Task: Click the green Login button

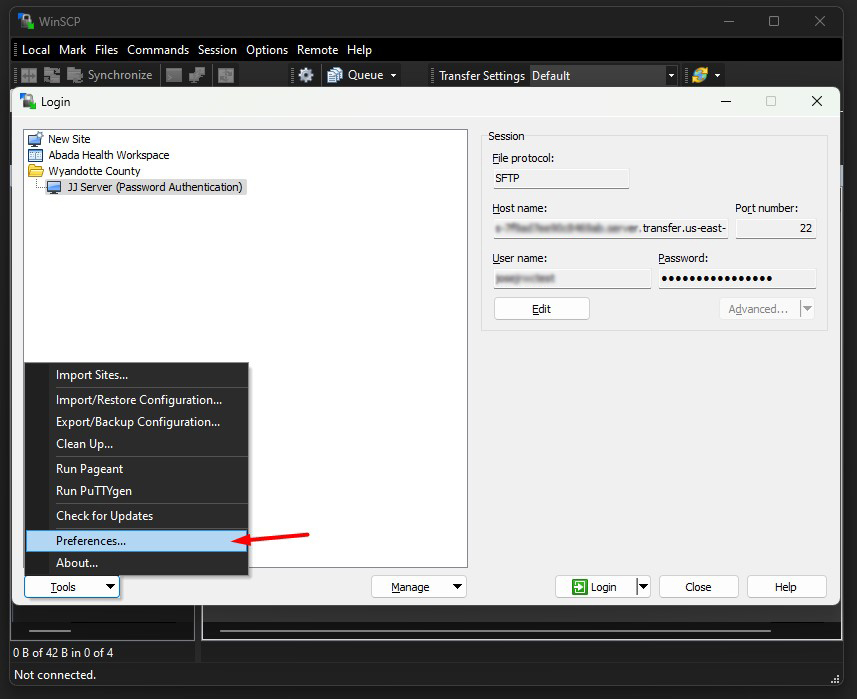Action: 595,587
